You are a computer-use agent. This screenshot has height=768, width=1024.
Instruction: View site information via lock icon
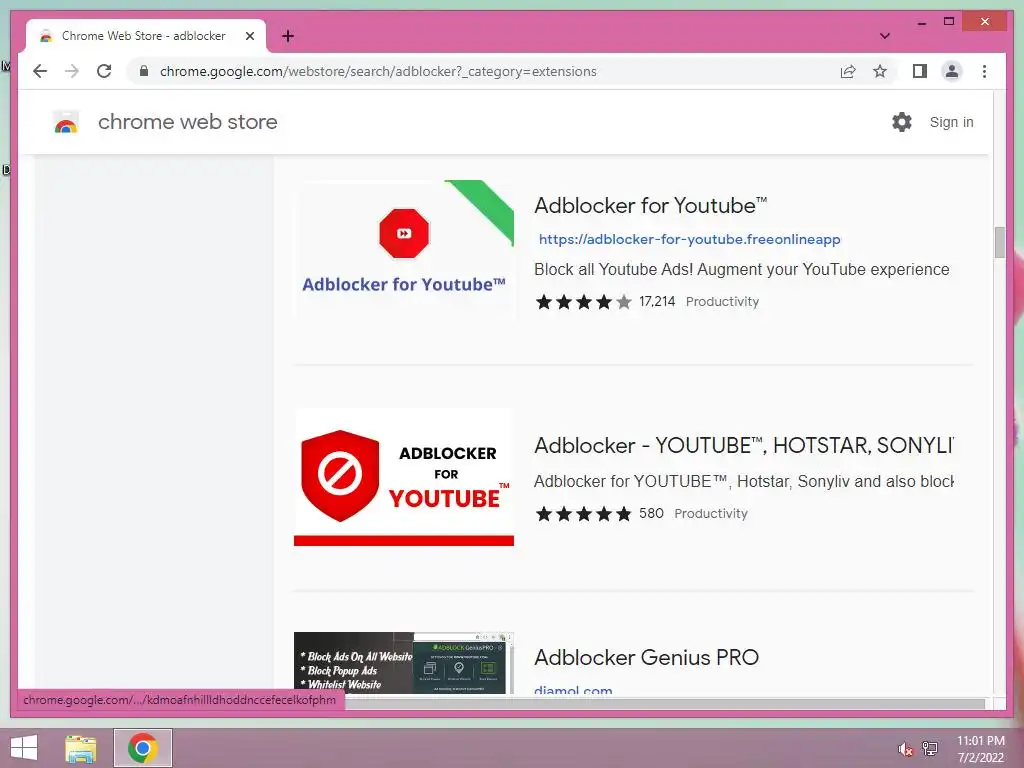(x=144, y=71)
